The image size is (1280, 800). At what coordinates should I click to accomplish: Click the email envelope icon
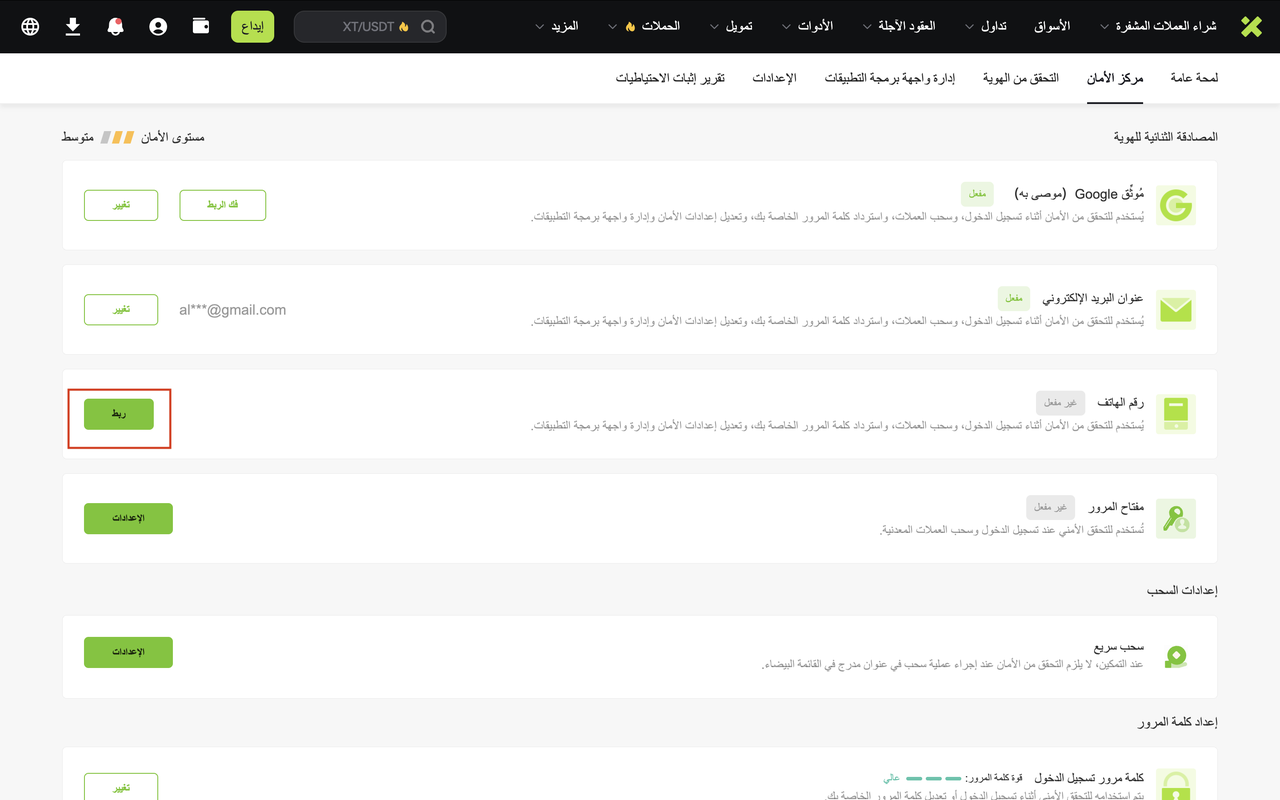pos(1176,310)
